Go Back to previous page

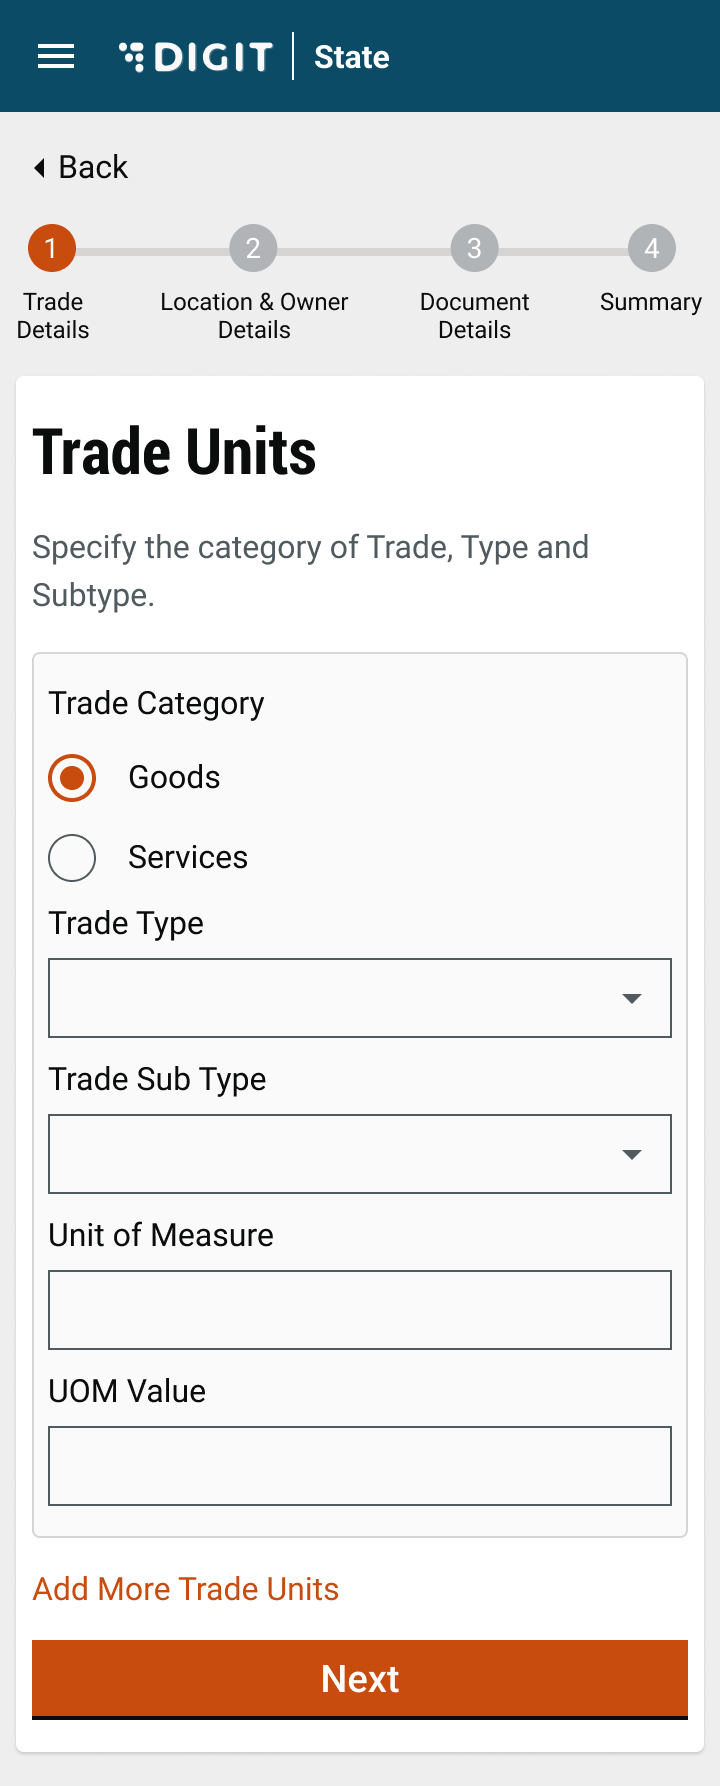tap(93, 167)
